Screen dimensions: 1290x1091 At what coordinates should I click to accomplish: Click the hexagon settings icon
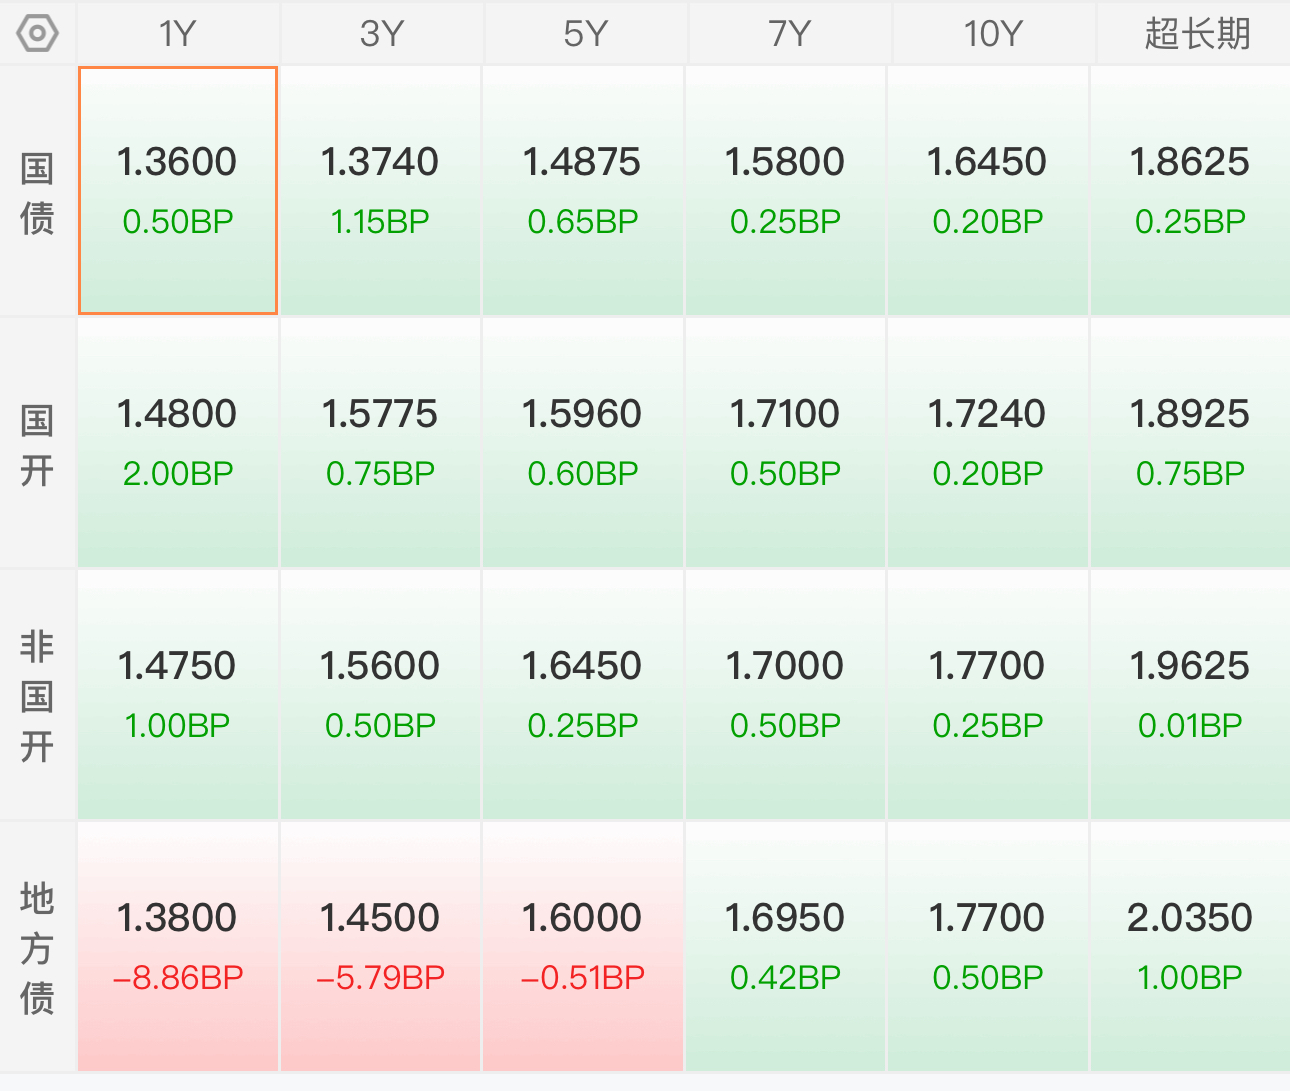[37, 34]
